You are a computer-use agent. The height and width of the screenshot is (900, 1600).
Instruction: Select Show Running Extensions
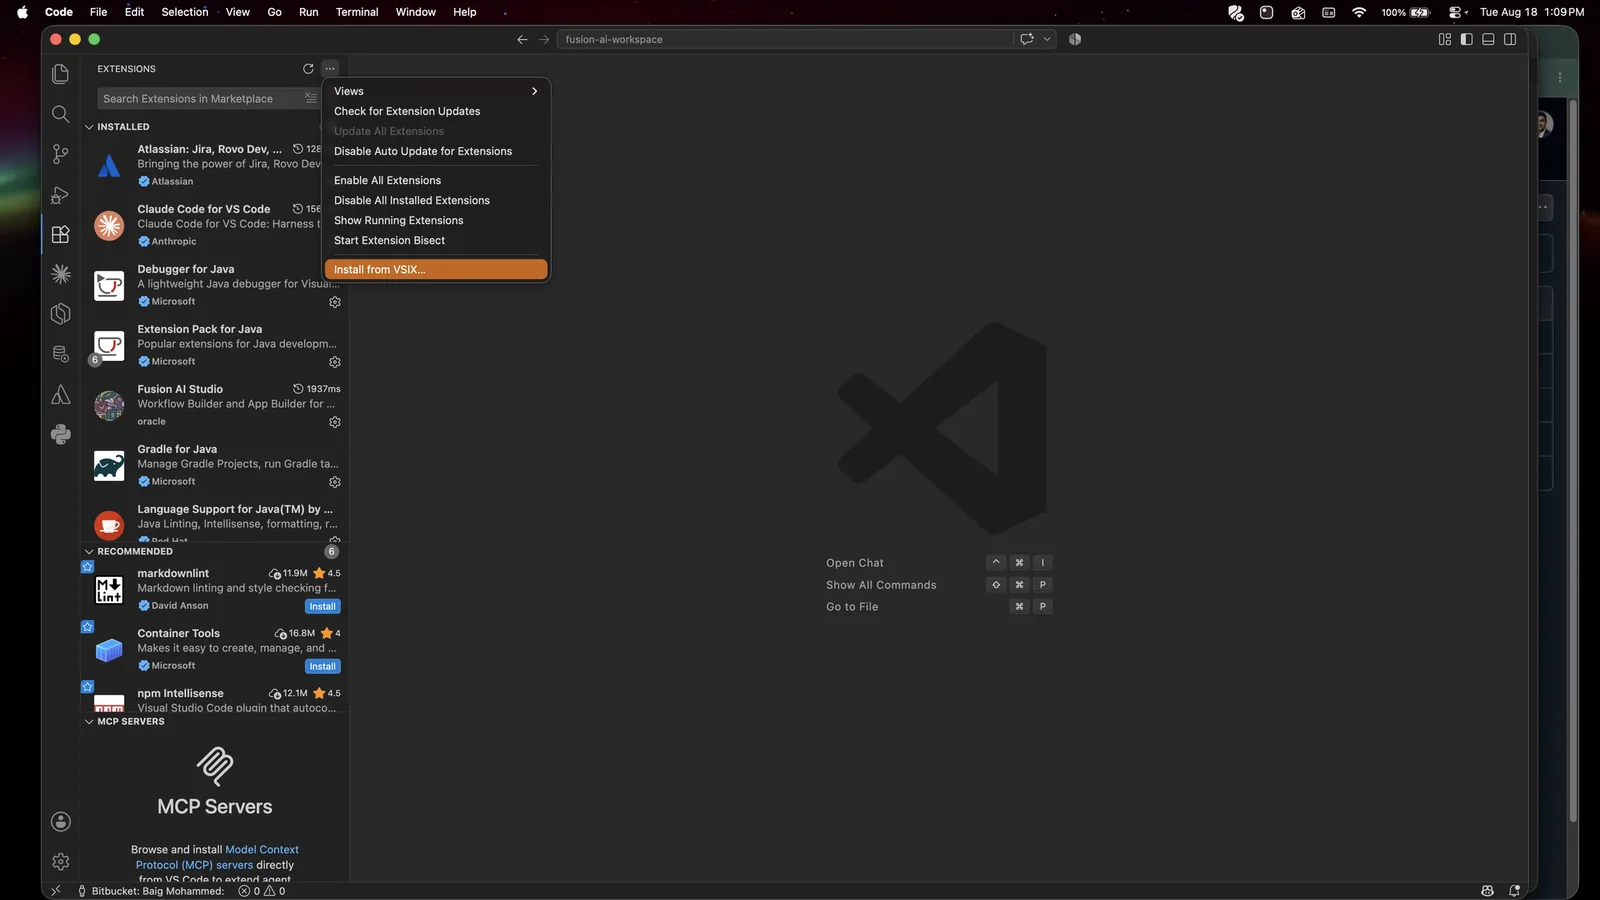(x=436, y=220)
